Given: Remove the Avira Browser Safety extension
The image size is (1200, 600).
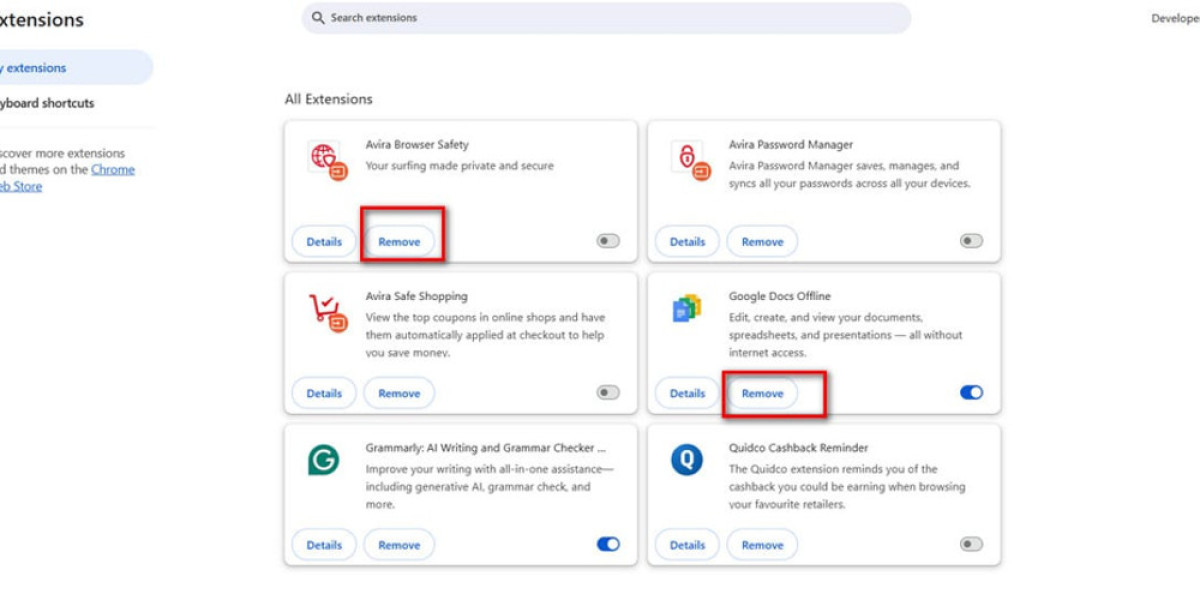Looking at the screenshot, I should pyautogui.click(x=399, y=241).
